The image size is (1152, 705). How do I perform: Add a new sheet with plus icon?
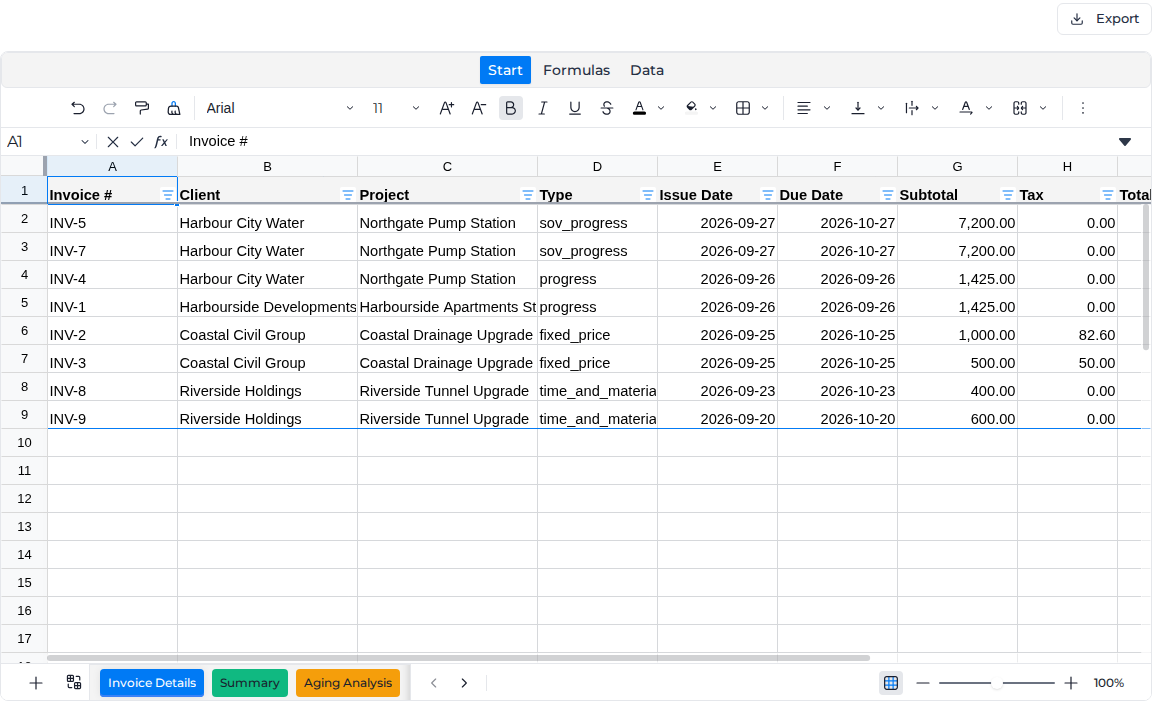(35, 683)
